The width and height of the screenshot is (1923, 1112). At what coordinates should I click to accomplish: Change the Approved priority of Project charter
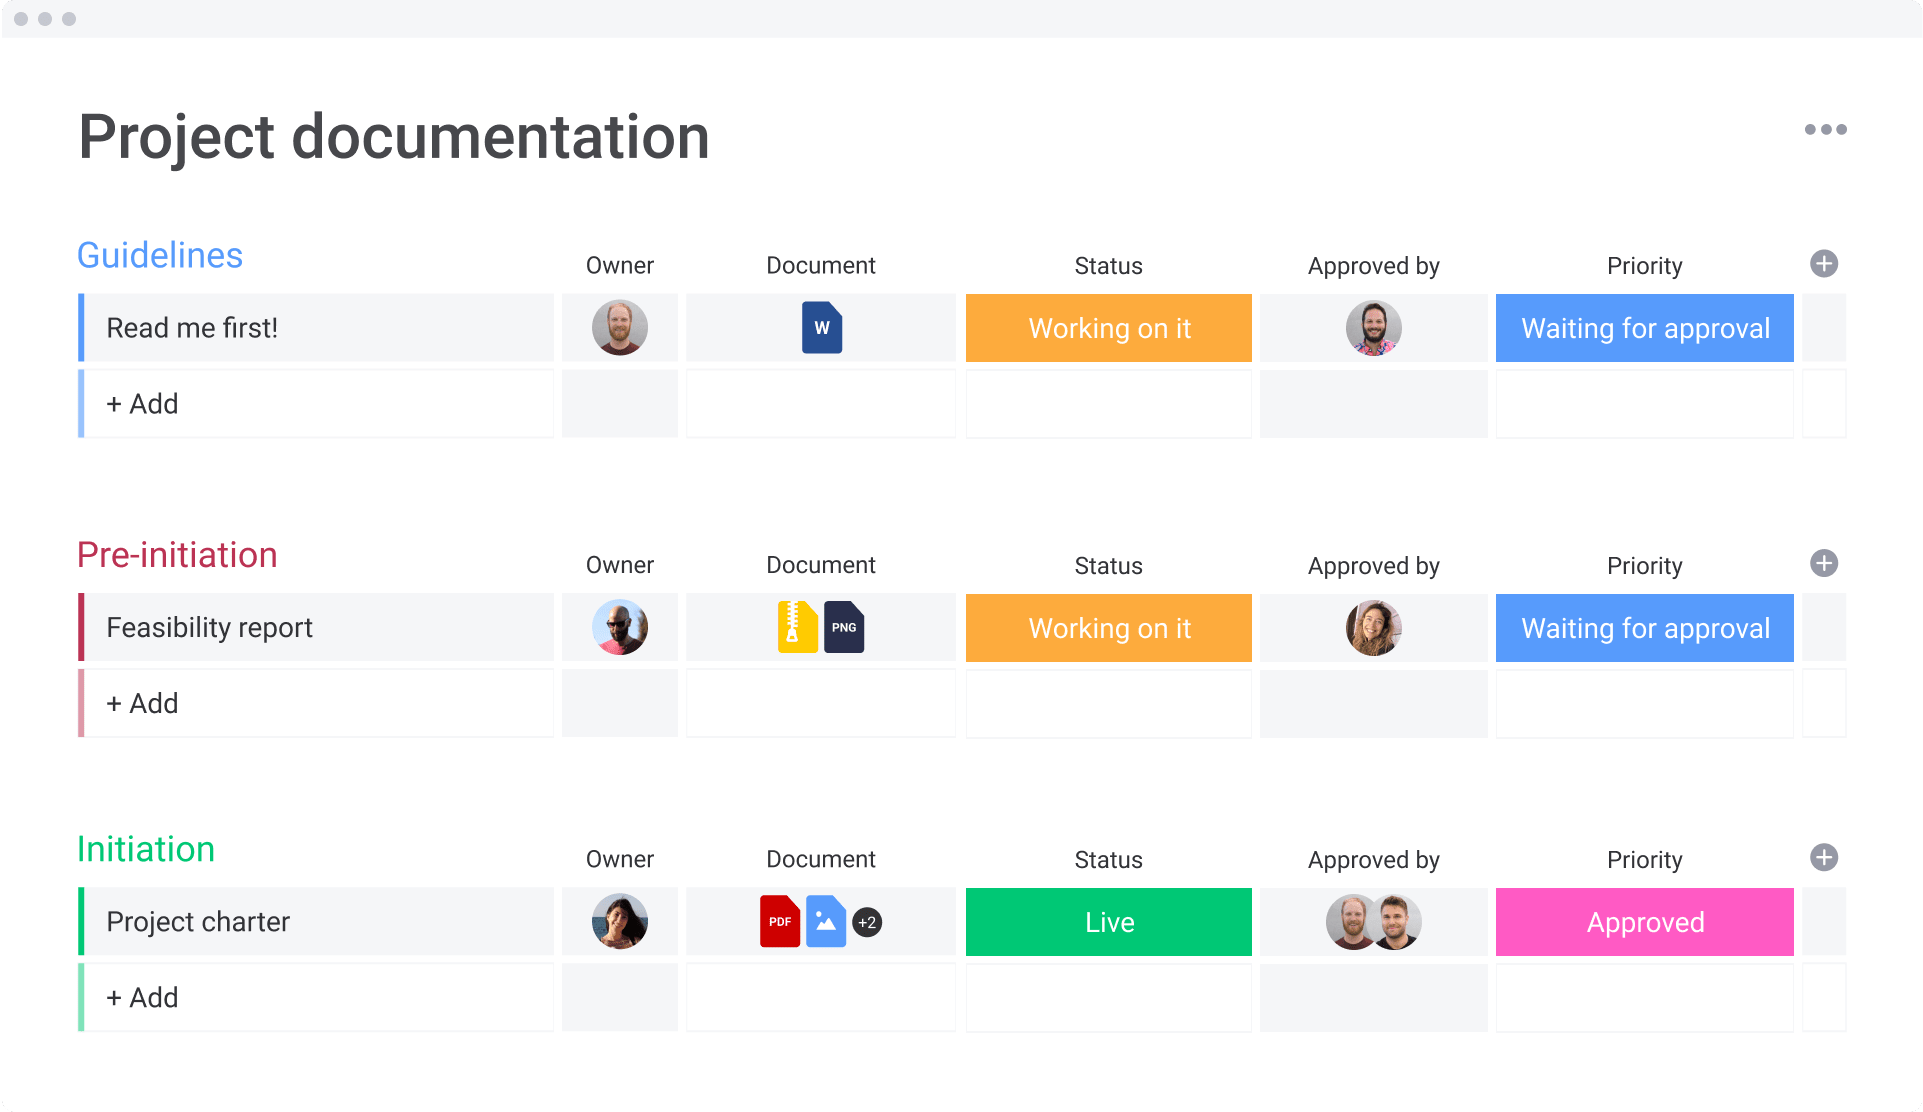[1643, 921]
